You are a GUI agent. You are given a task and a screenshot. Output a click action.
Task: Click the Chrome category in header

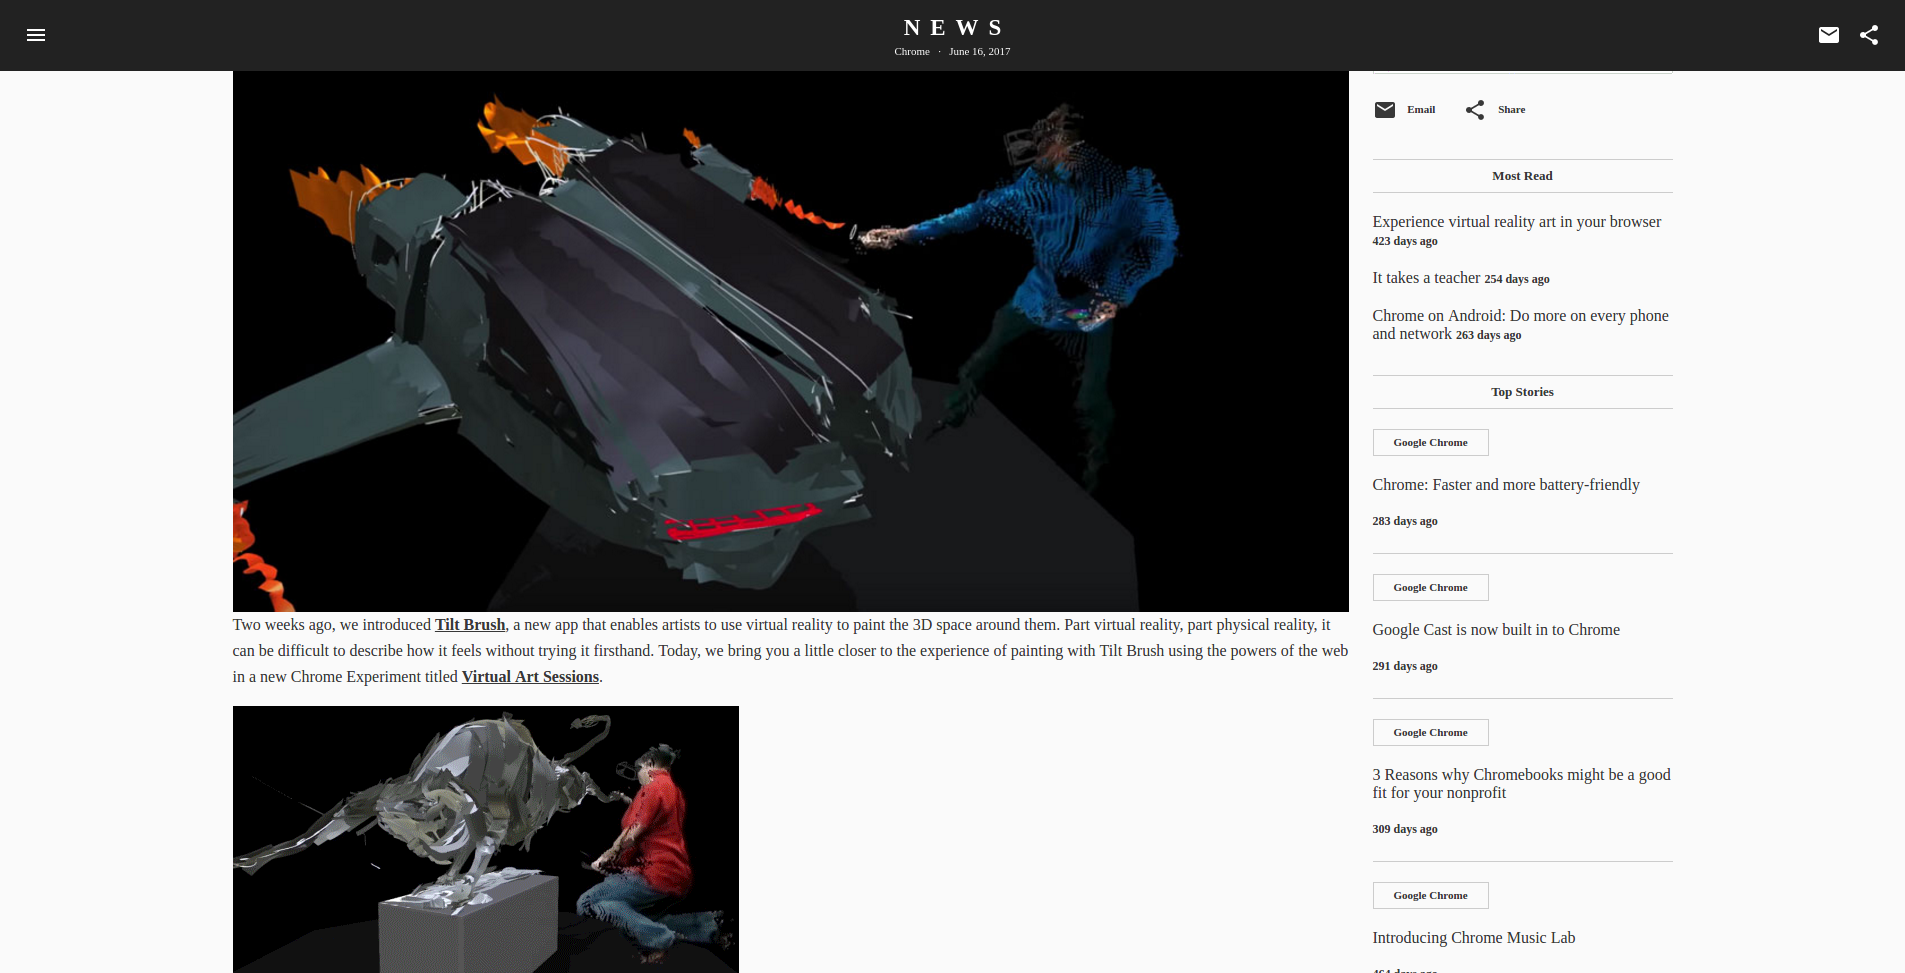coord(912,52)
